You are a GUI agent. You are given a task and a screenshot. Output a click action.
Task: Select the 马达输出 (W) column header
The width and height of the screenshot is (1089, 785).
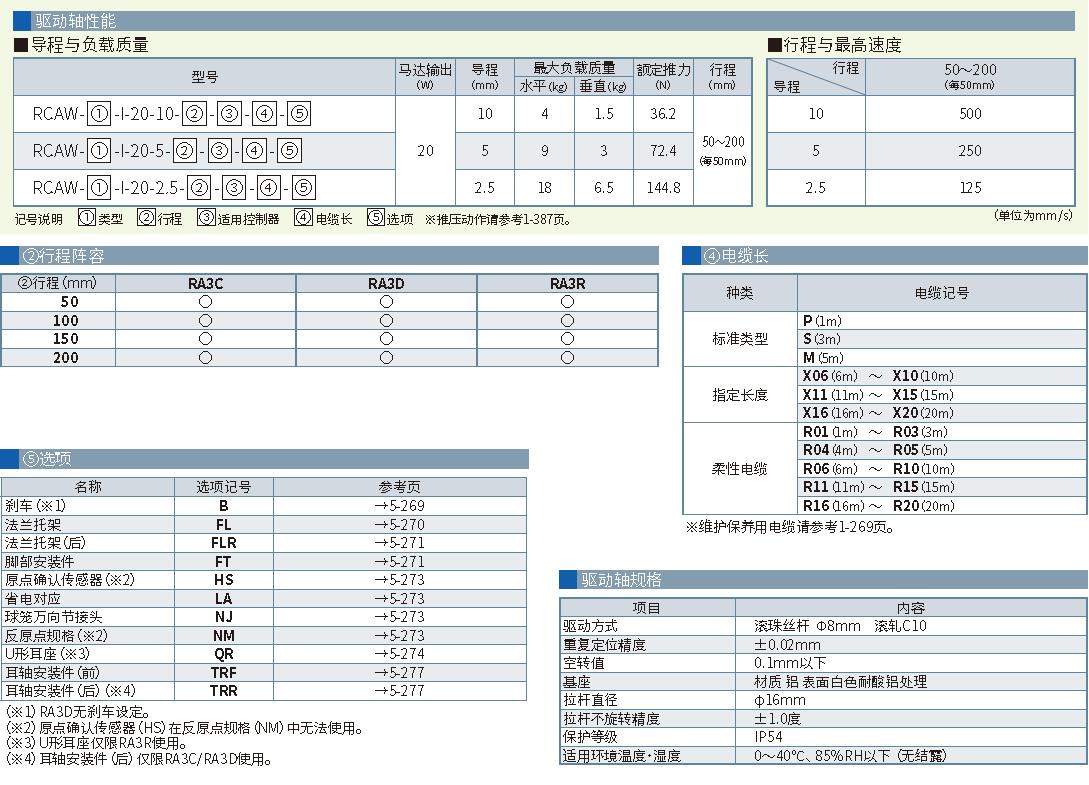tap(425, 76)
